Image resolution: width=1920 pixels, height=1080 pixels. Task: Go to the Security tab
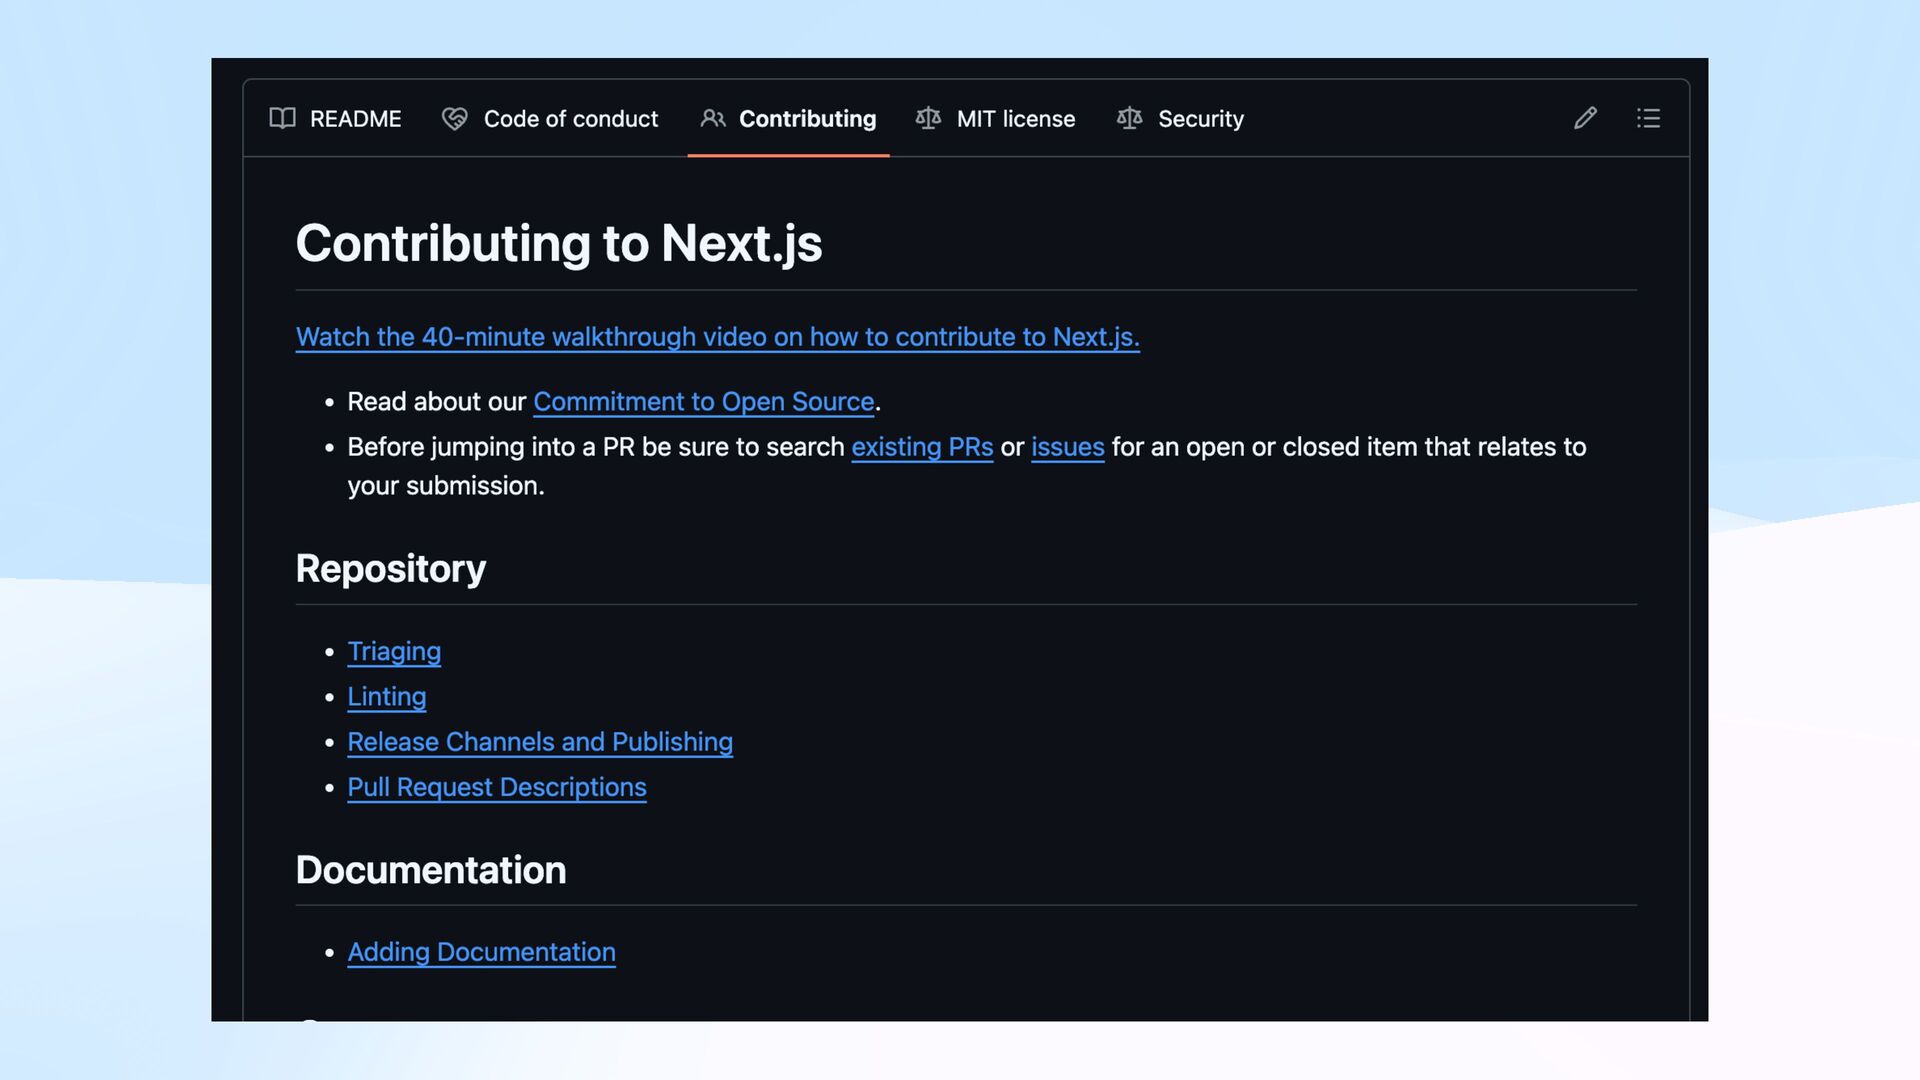(1200, 119)
